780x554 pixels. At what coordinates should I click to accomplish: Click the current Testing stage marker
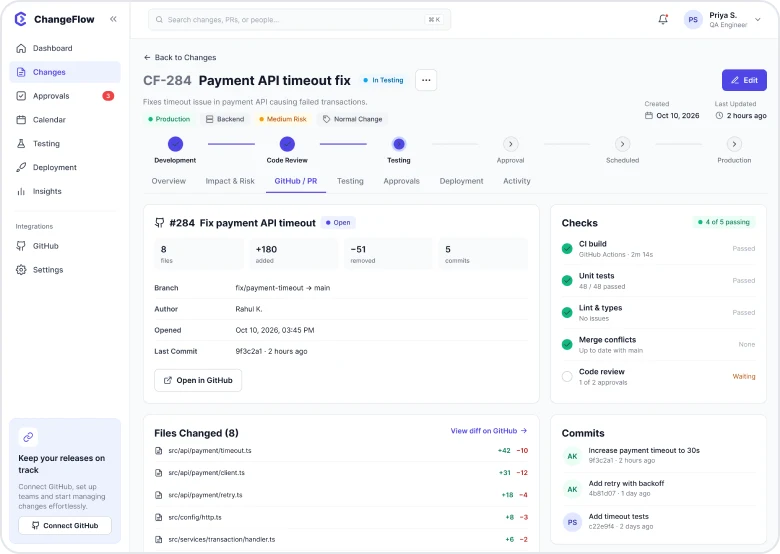399,144
